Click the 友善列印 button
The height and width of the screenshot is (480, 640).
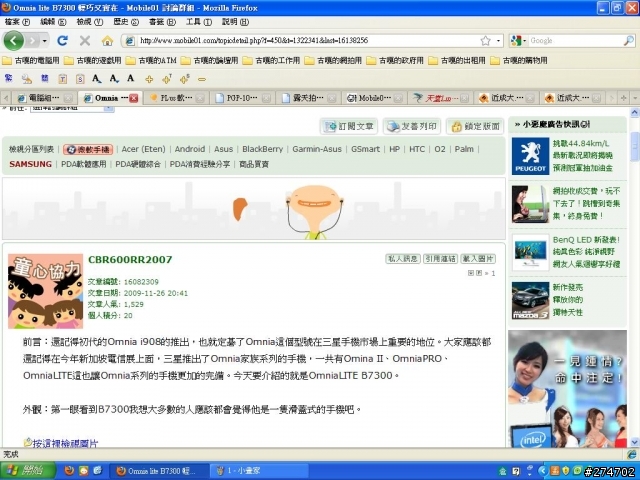coord(412,127)
